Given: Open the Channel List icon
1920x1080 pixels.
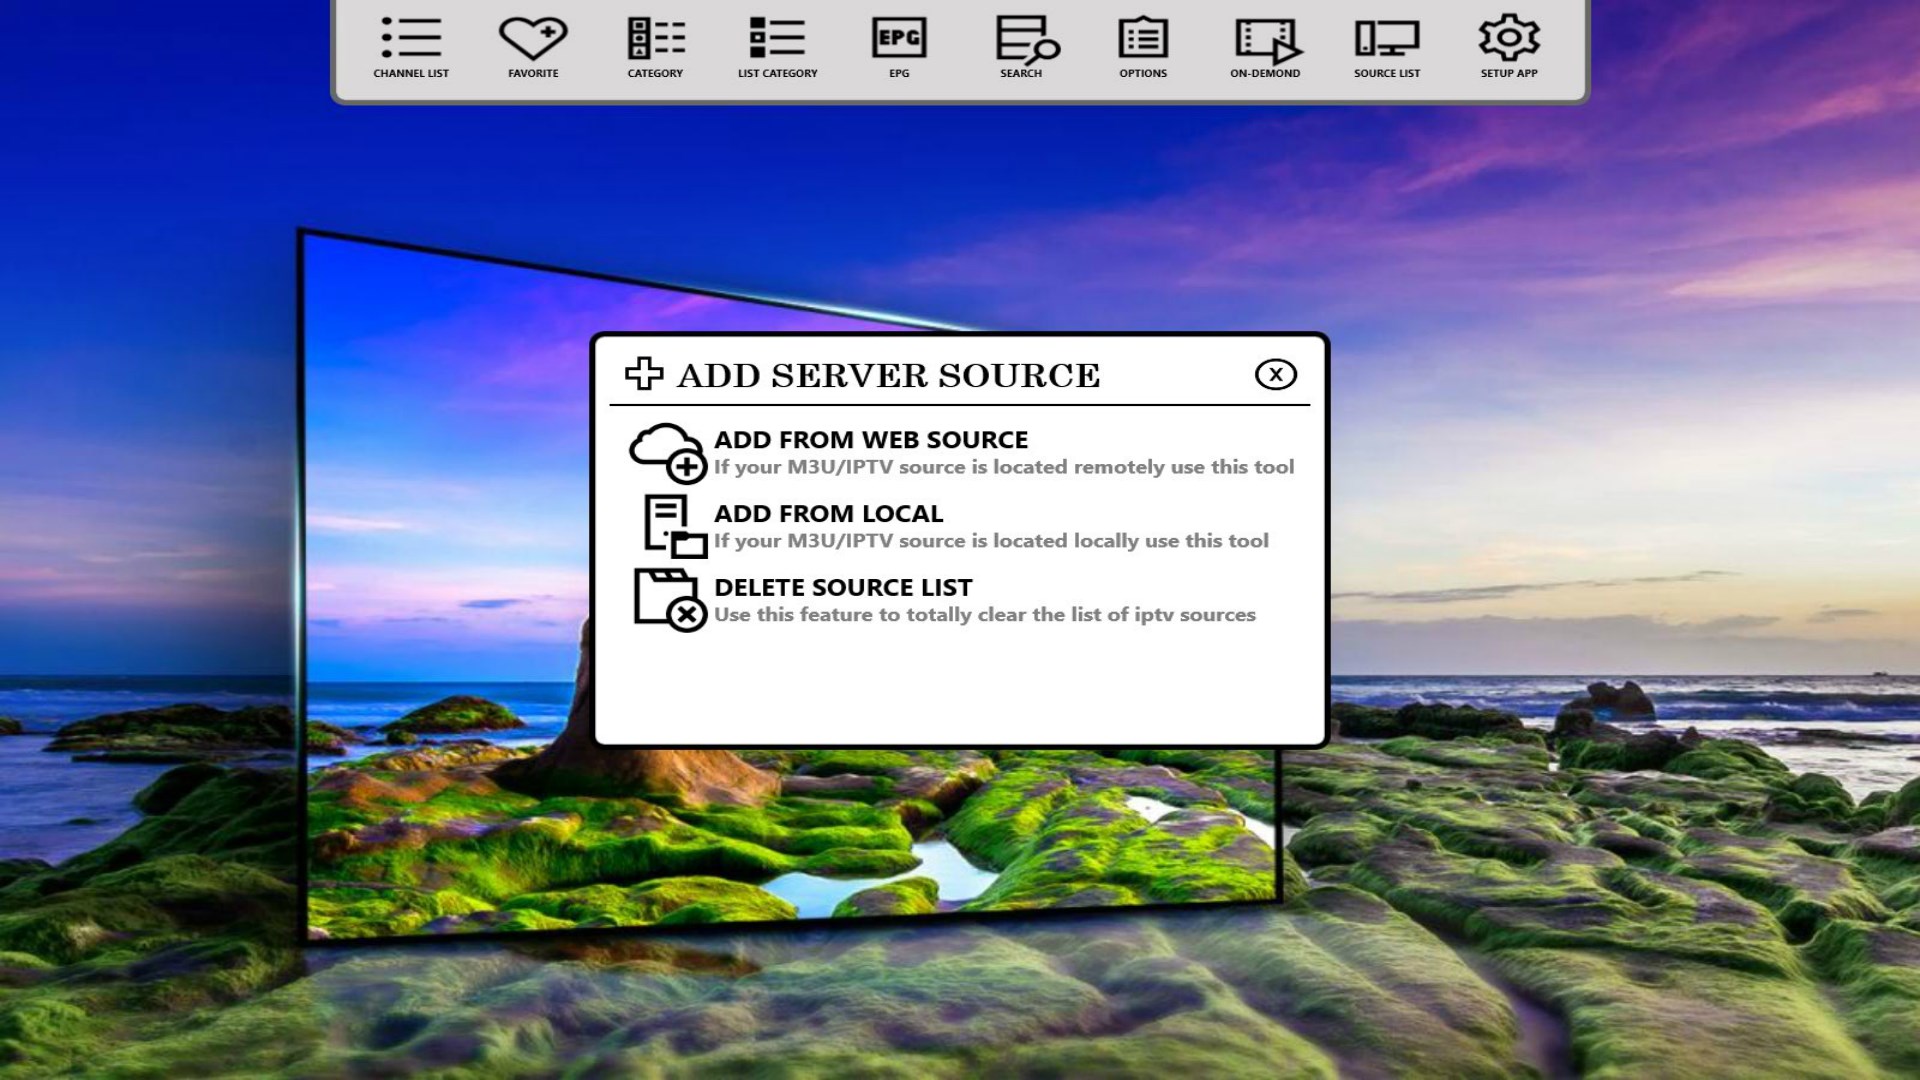Looking at the screenshot, I should 411,40.
